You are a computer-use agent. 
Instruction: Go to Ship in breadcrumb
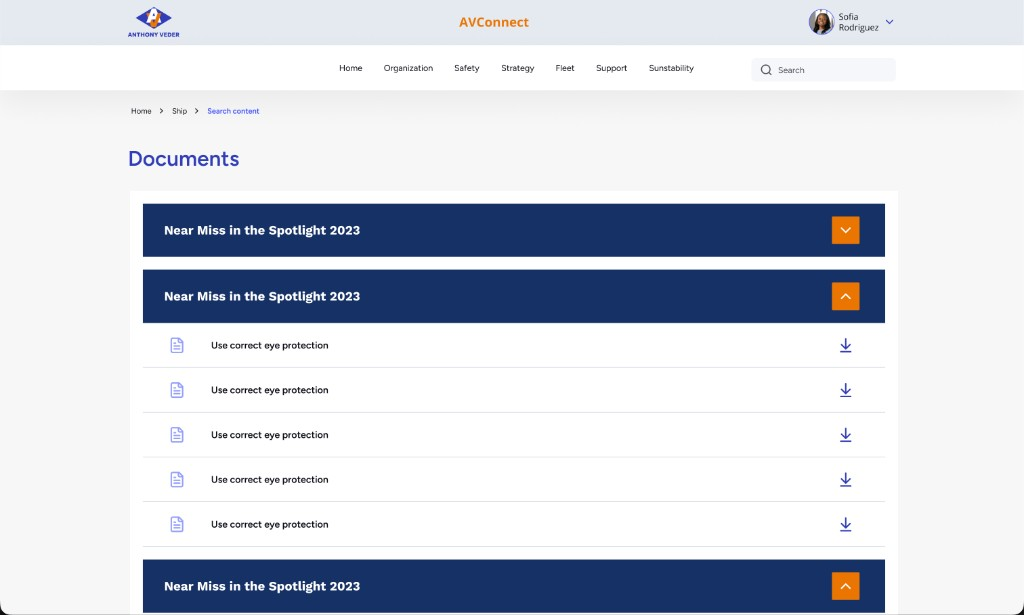tap(180, 111)
